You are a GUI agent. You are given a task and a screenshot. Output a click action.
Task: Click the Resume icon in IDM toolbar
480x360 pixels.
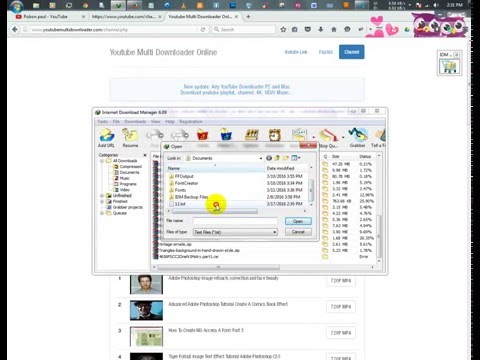(130, 135)
